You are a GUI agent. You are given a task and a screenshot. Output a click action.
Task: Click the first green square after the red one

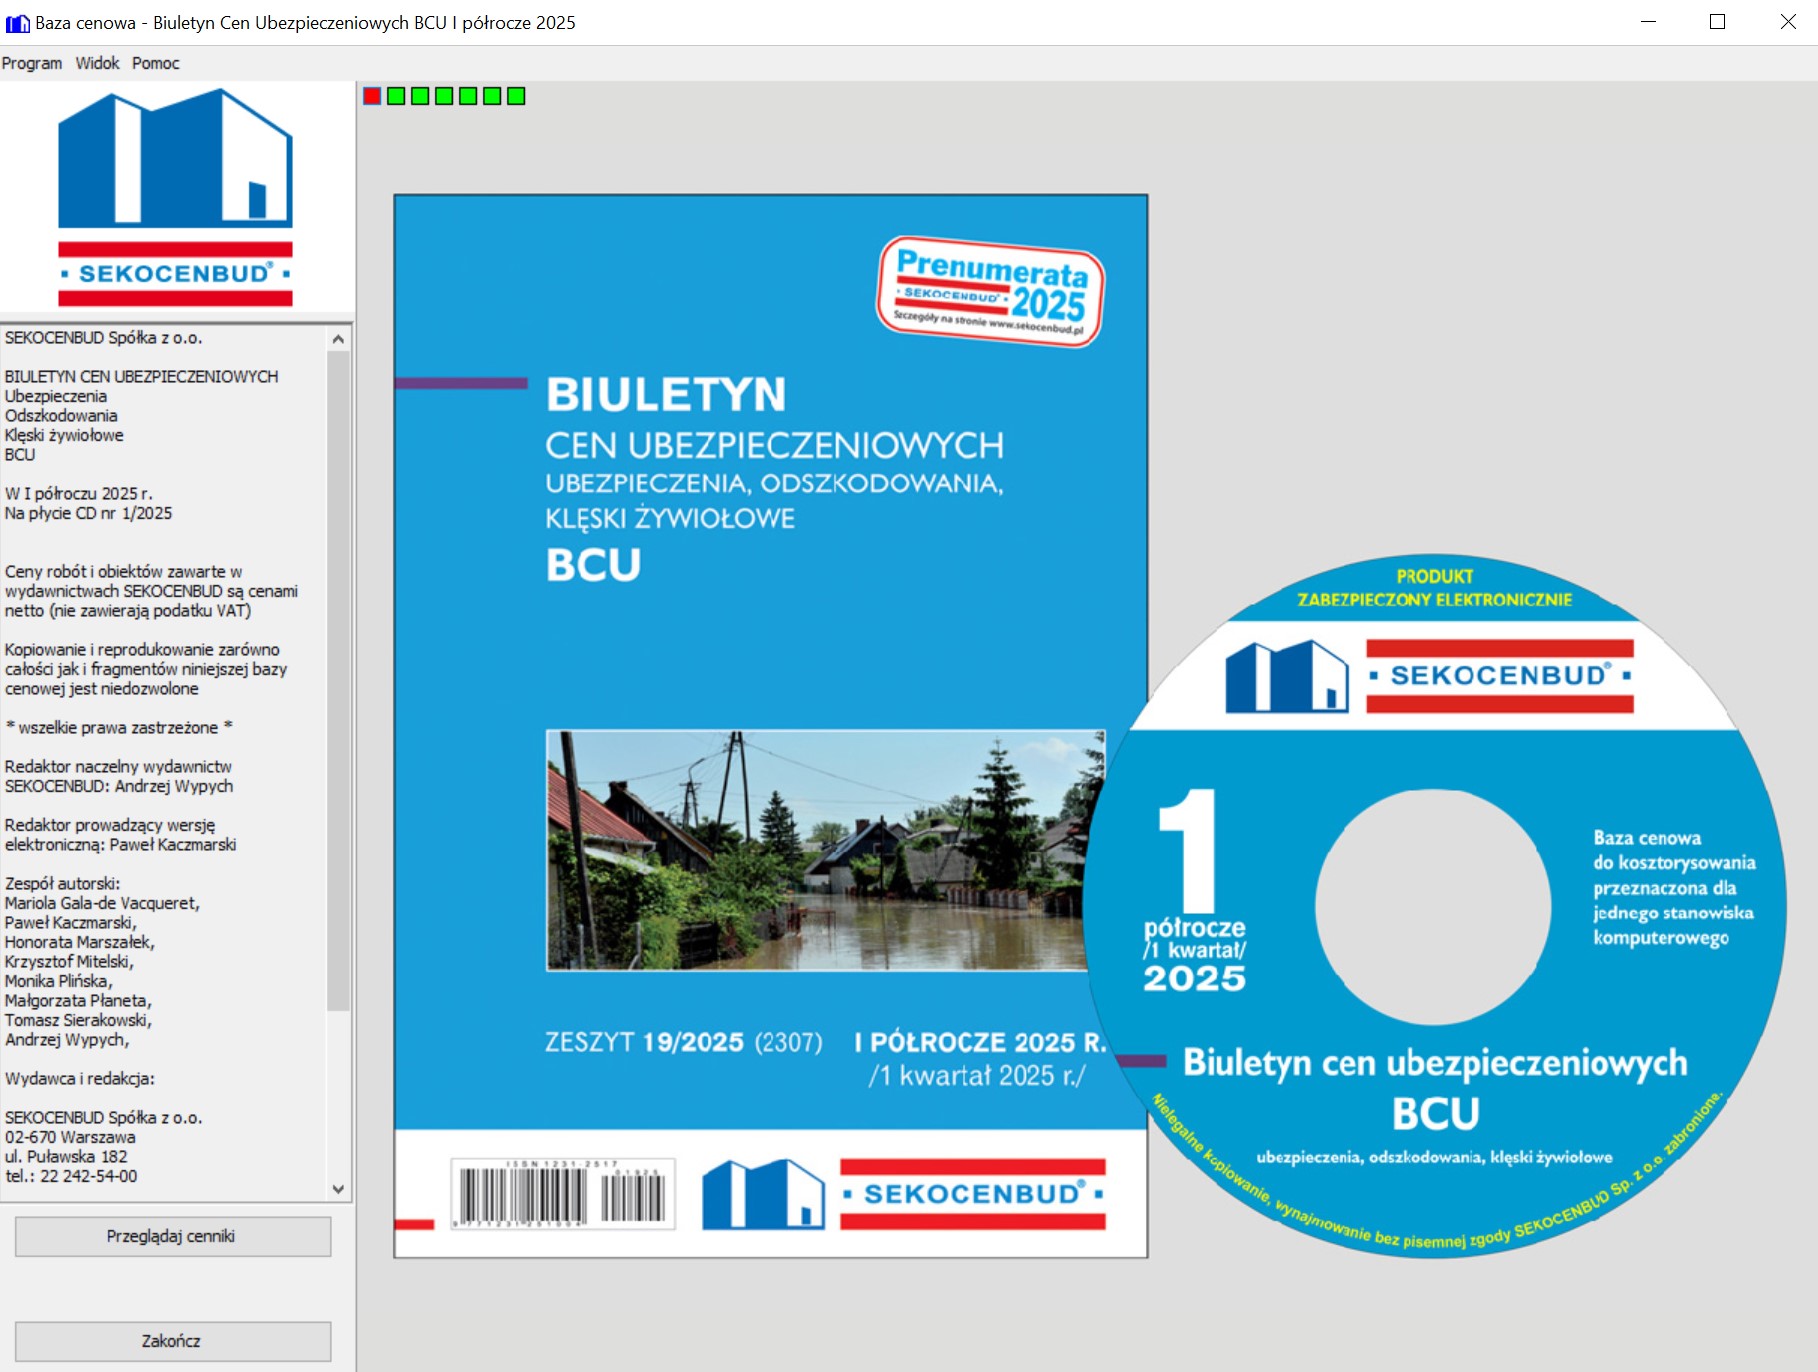[396, 96]
